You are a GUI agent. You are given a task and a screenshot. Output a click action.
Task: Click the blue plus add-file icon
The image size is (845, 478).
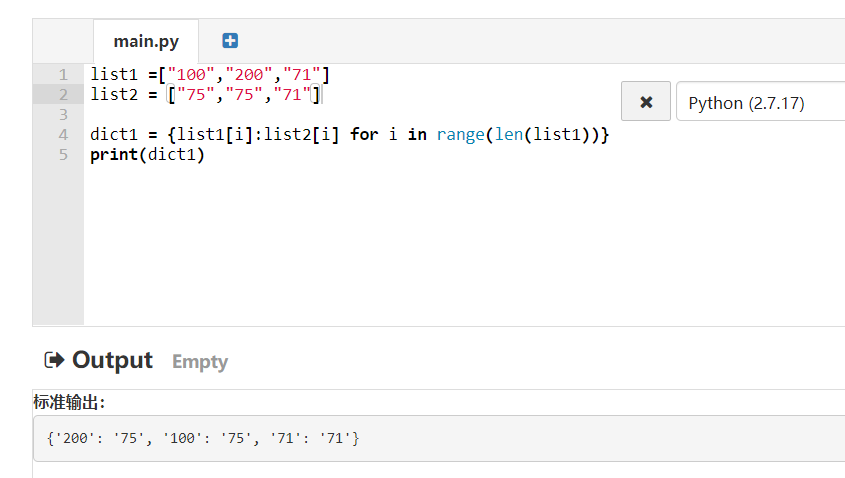click(230, 41)
